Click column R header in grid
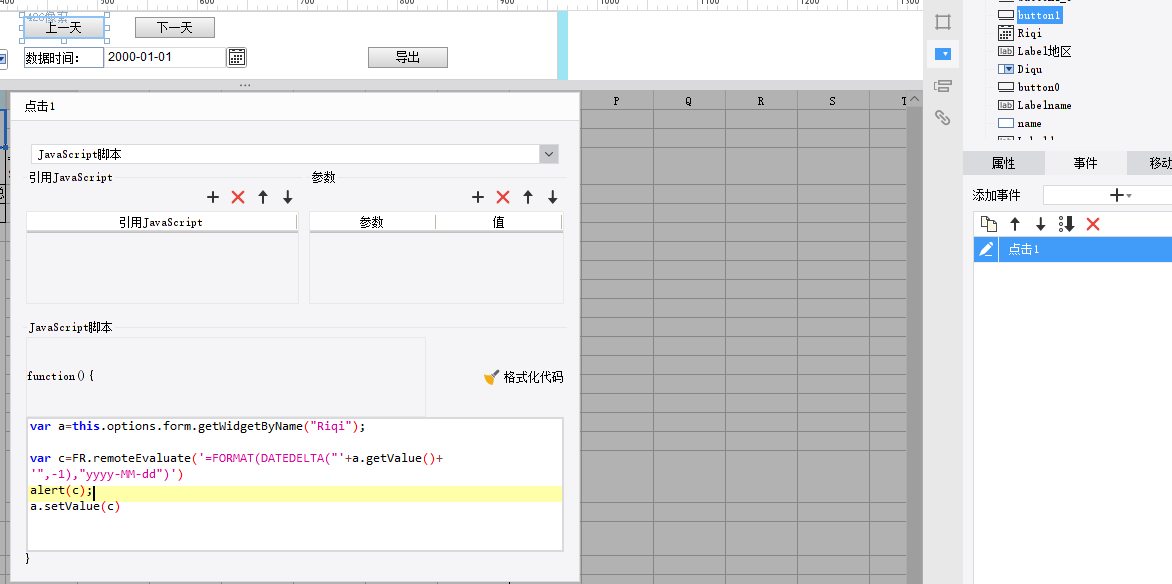1172x584 pixels. pyautogui.click(x=761, y=100)
